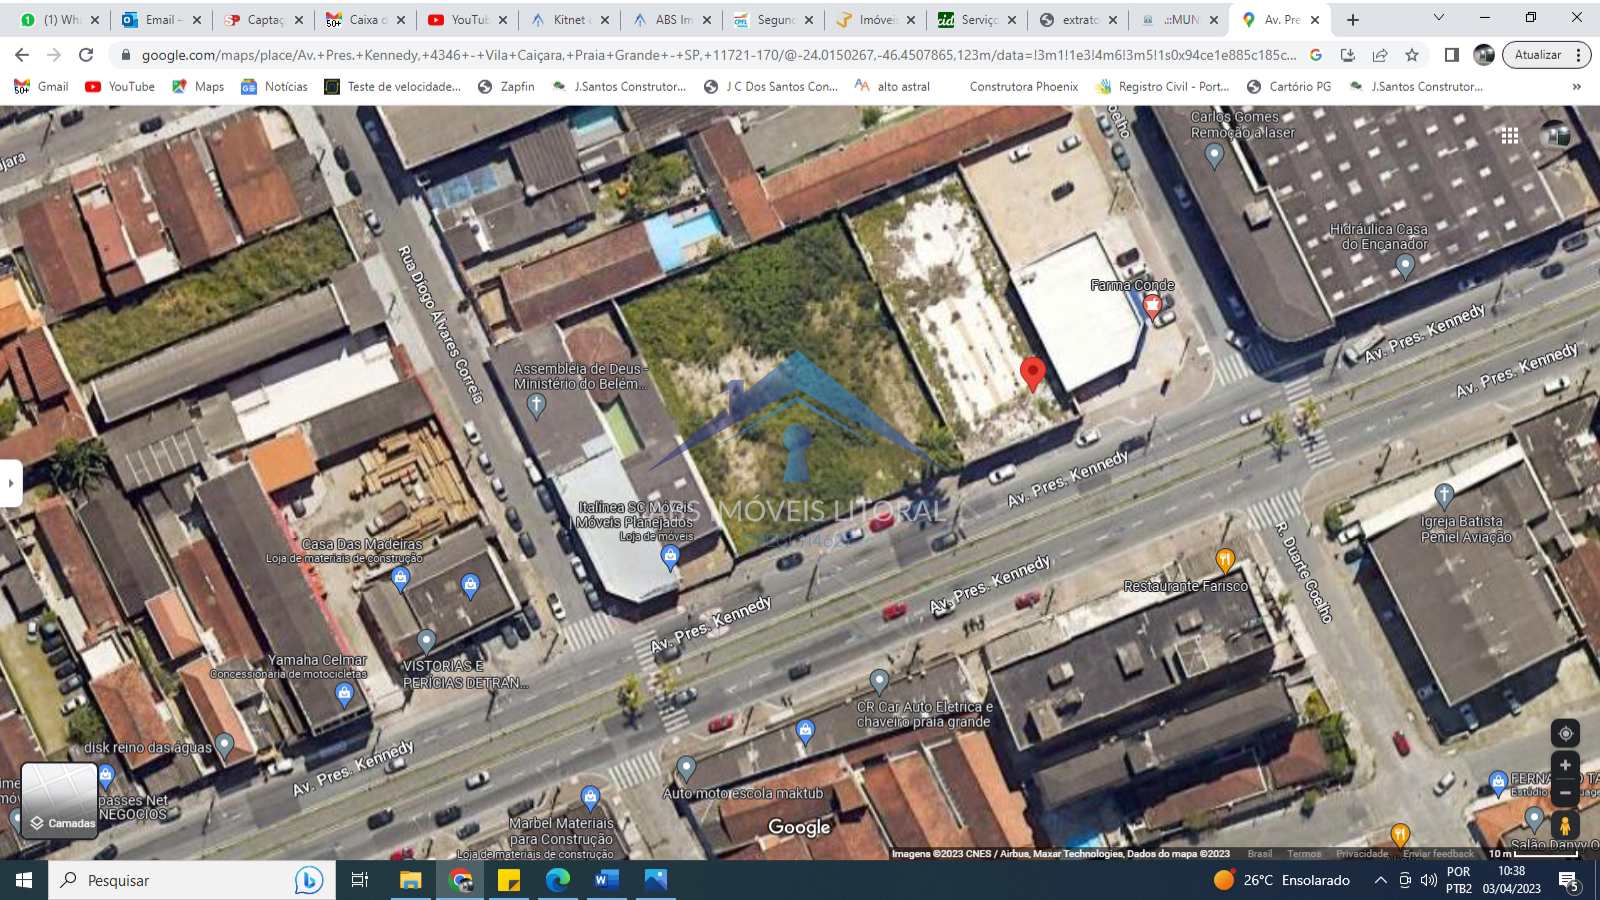Show my current location on map
This screenshot has height=900, width=1600.
click(1565, 733)
